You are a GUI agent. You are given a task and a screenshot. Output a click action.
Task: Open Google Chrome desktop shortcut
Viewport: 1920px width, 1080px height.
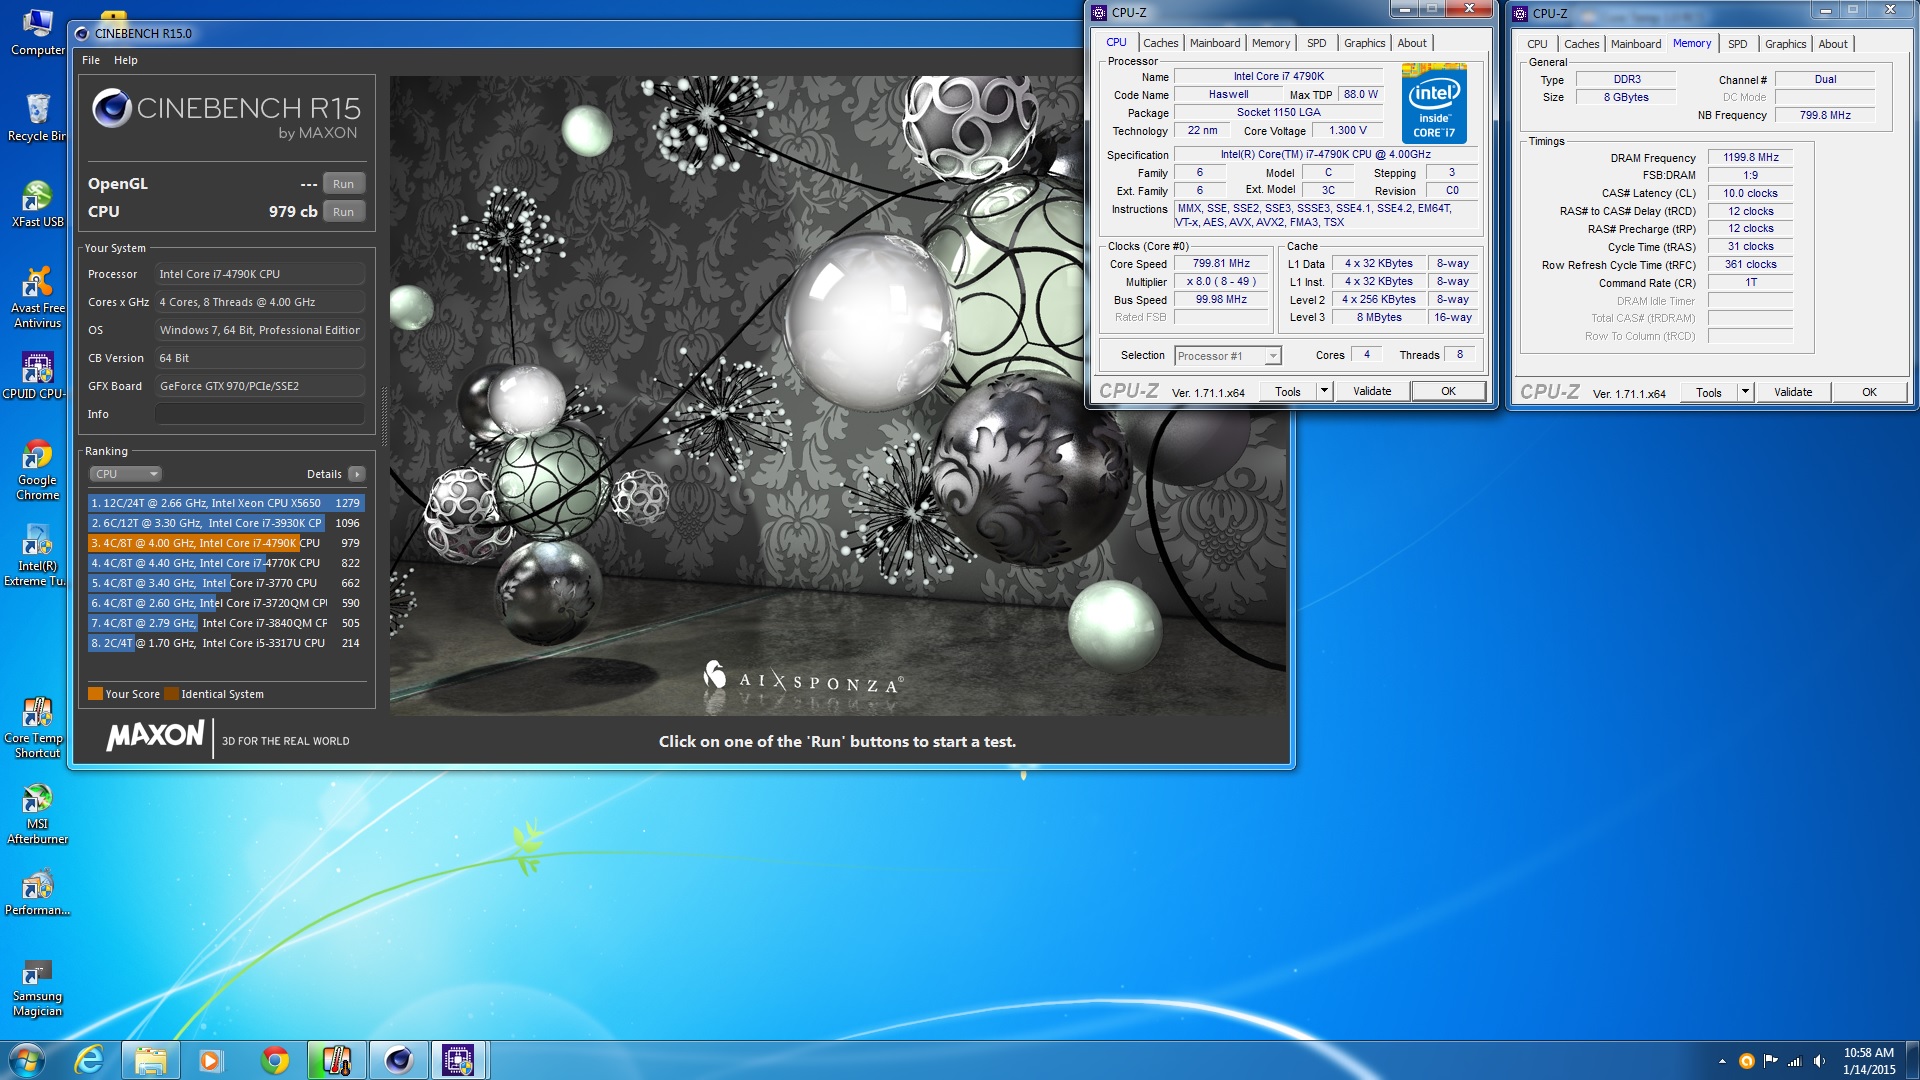[x=37, y=469]
